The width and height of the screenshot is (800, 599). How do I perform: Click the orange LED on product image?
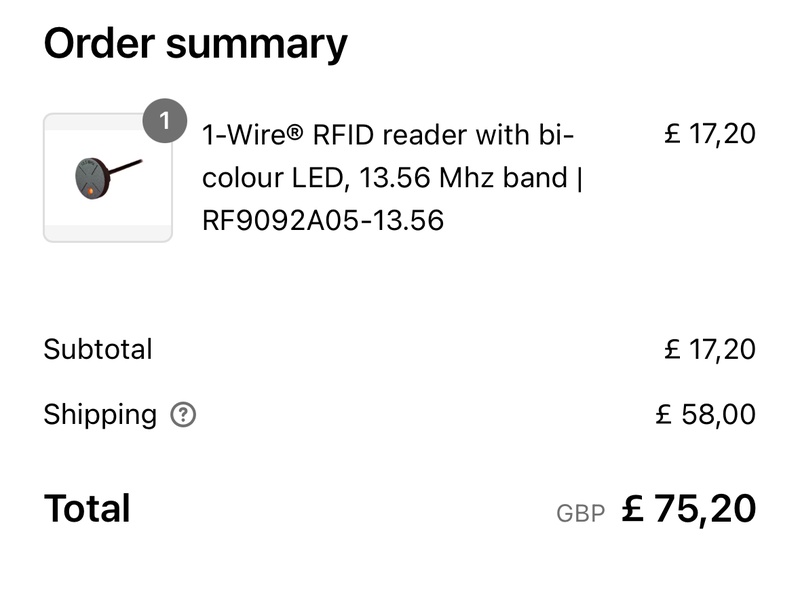click(90, 191)
